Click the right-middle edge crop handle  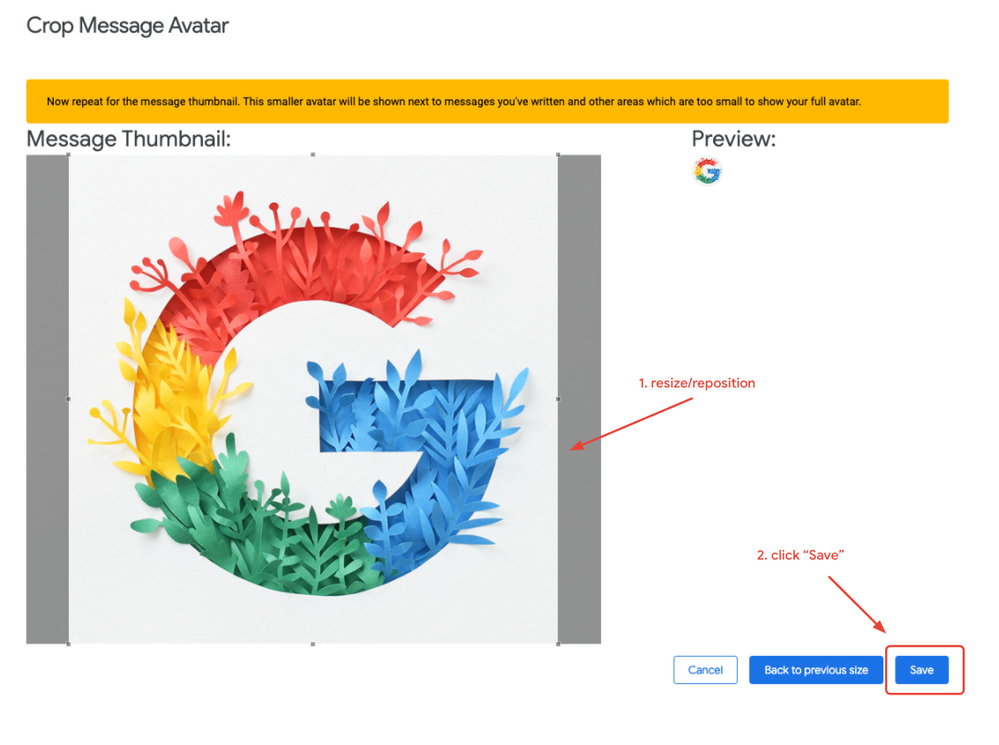[558, 399]
